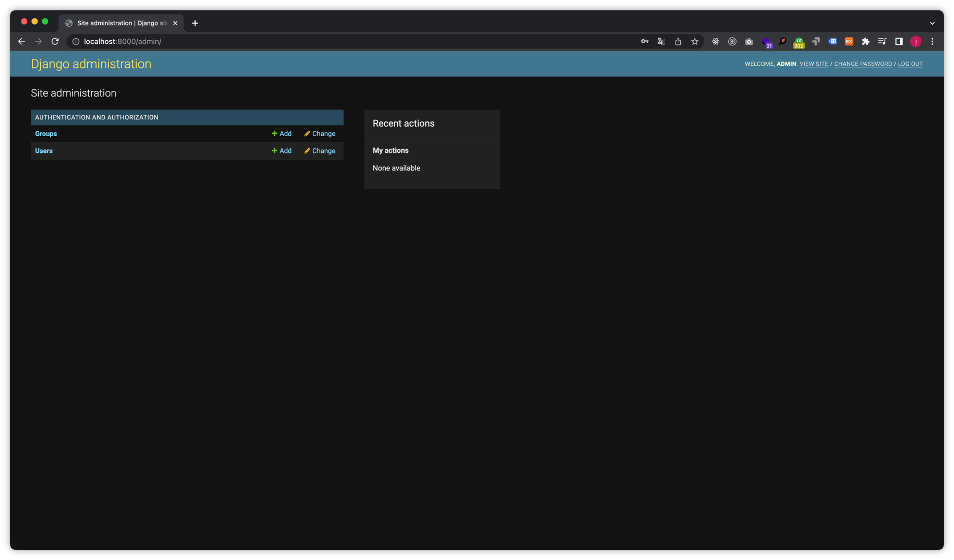This screenshot has width=954, height=560.
Task: Click the share page icon
Action: click(x=678, y=41)
